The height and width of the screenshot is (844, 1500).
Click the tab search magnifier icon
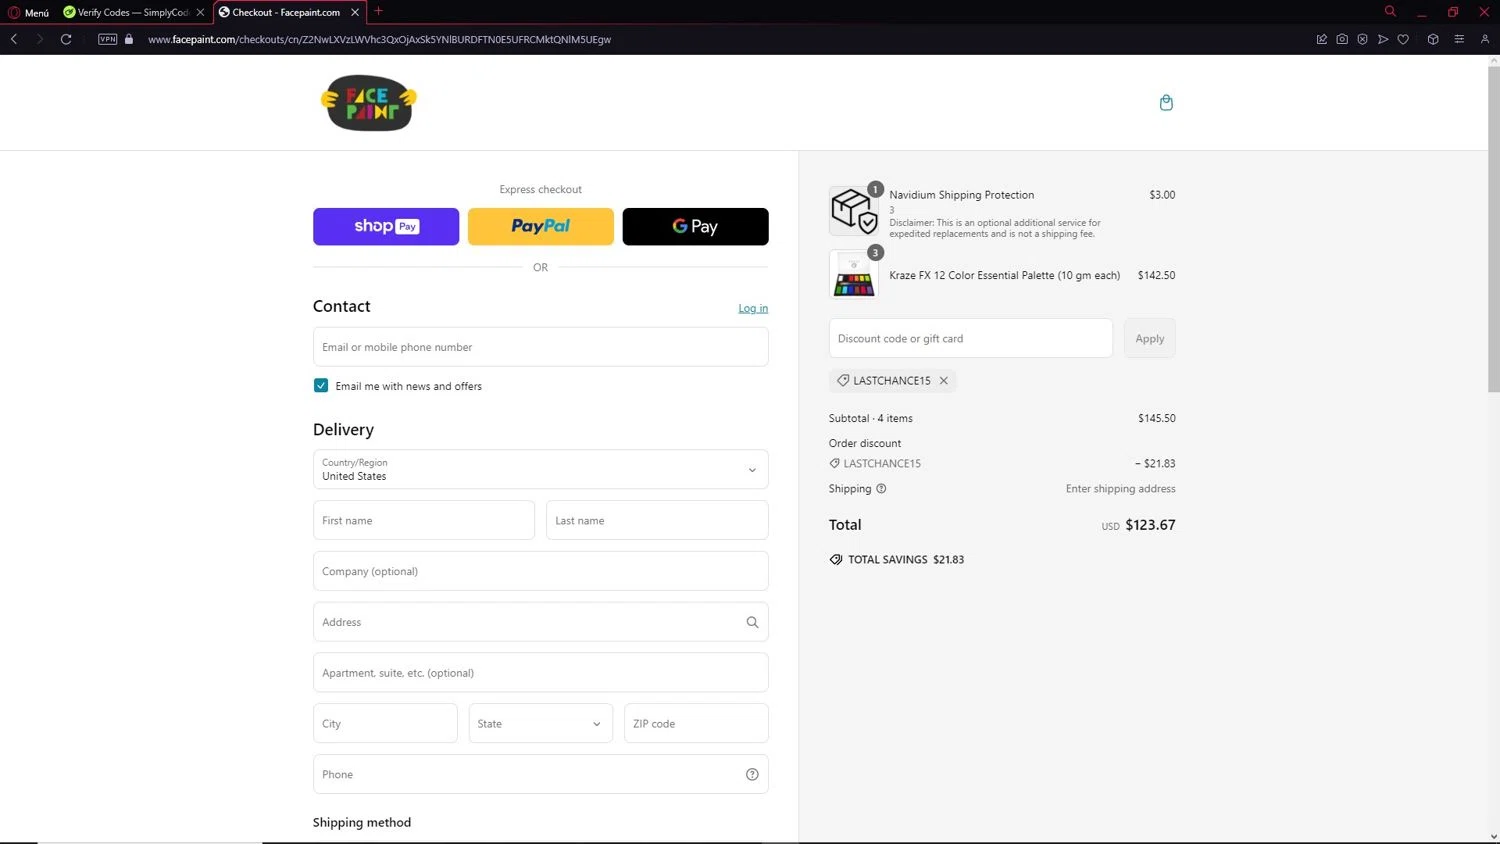pos(1390,12)
